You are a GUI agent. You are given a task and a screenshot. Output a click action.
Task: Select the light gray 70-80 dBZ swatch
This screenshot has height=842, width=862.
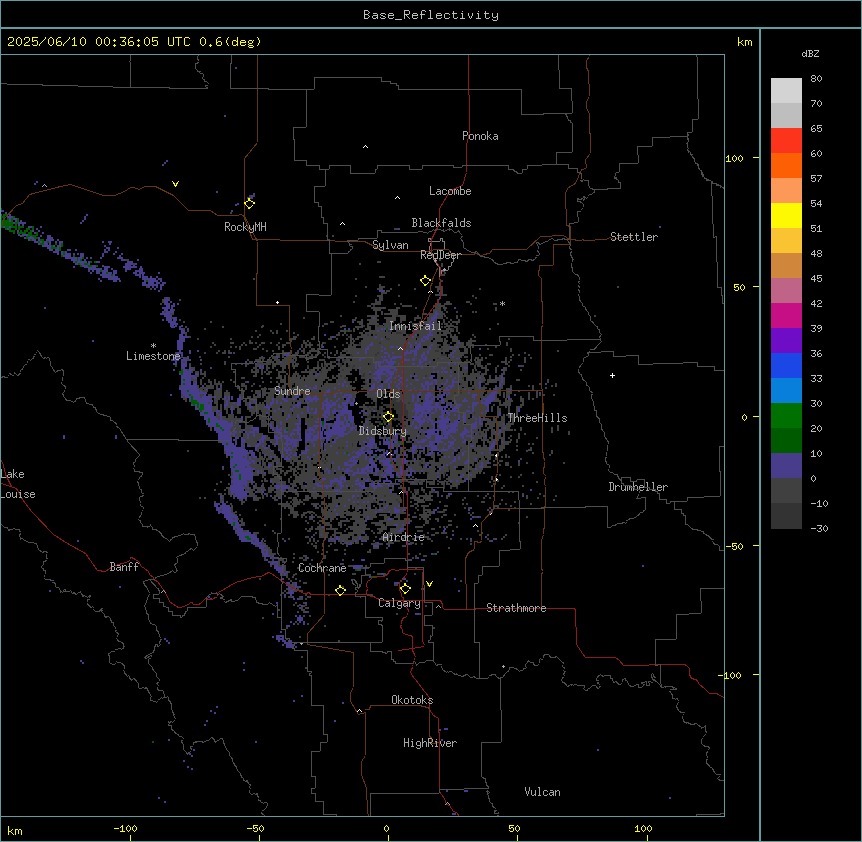(786, 91)
